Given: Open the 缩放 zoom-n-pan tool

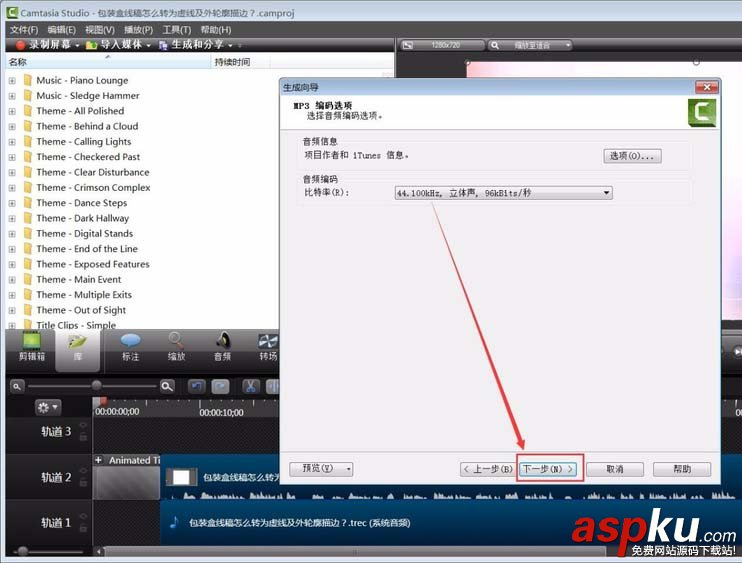Looking at the screenshot, I should point(176,348).
